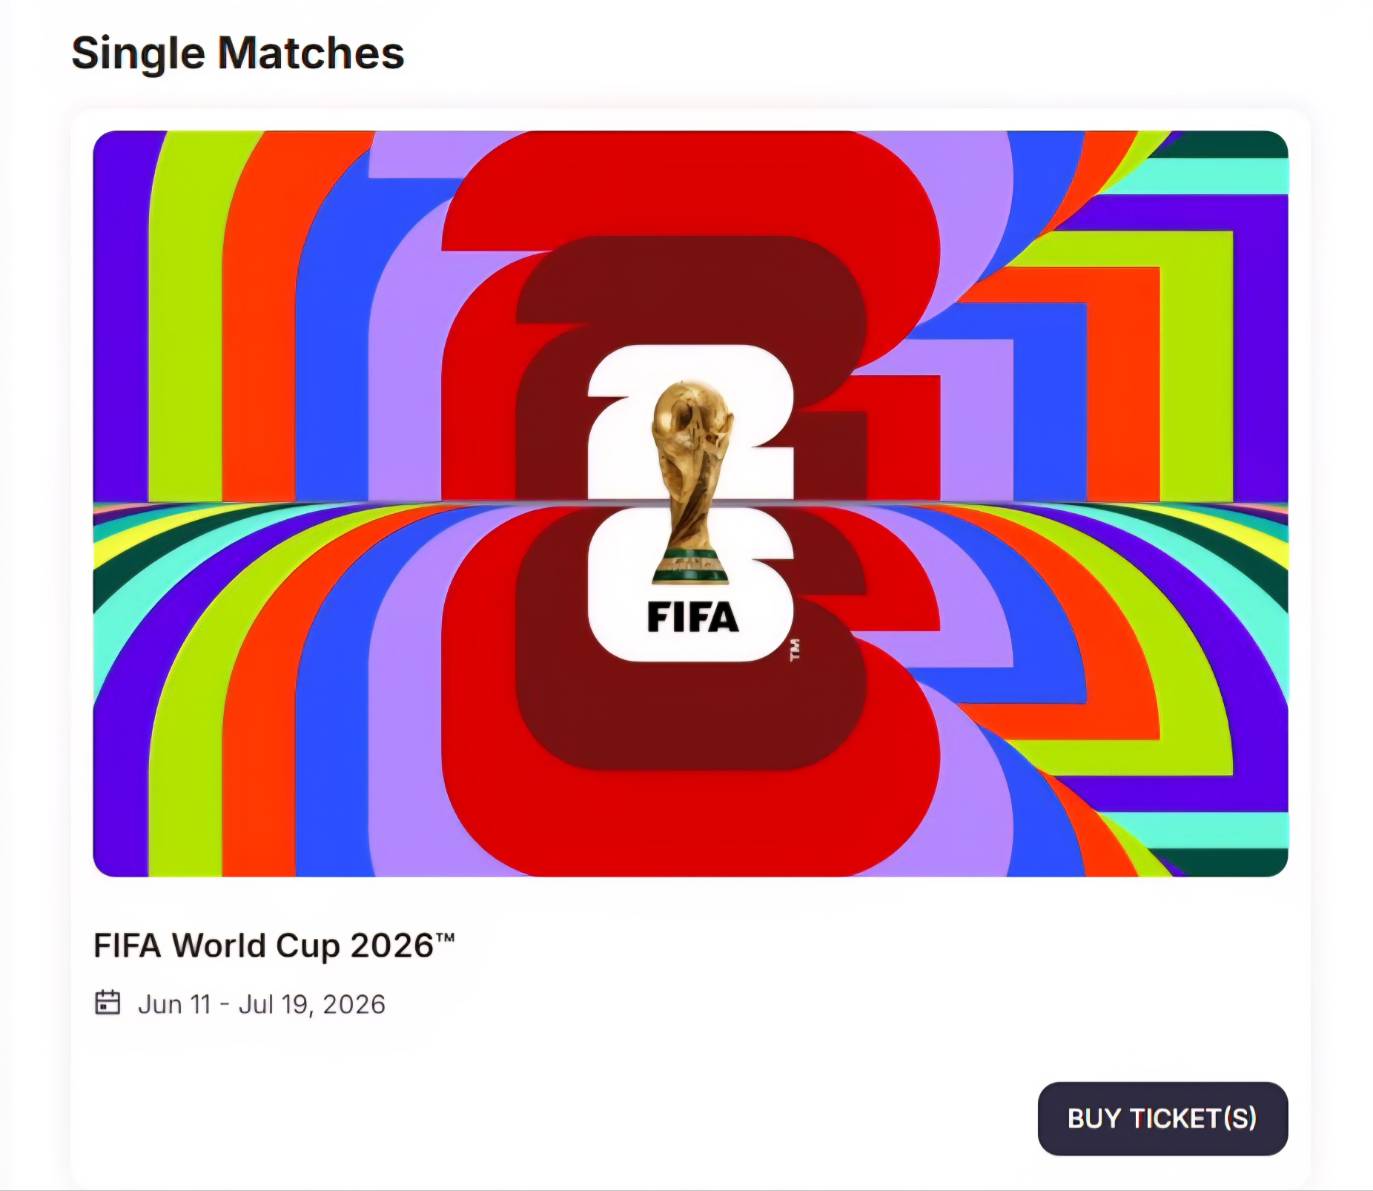Click the BUY TICKET(S) button

(x=1162, y=1119)
